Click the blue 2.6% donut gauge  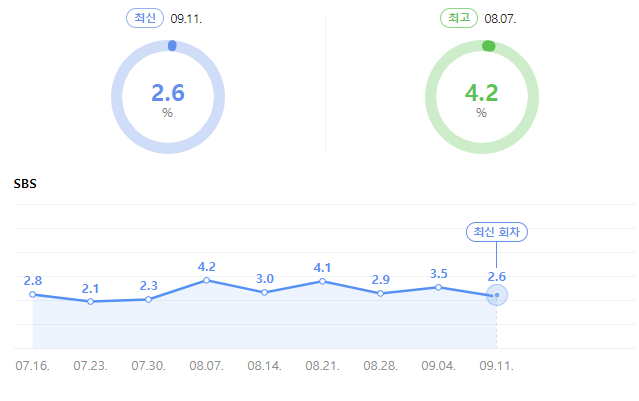coord(168,97)
